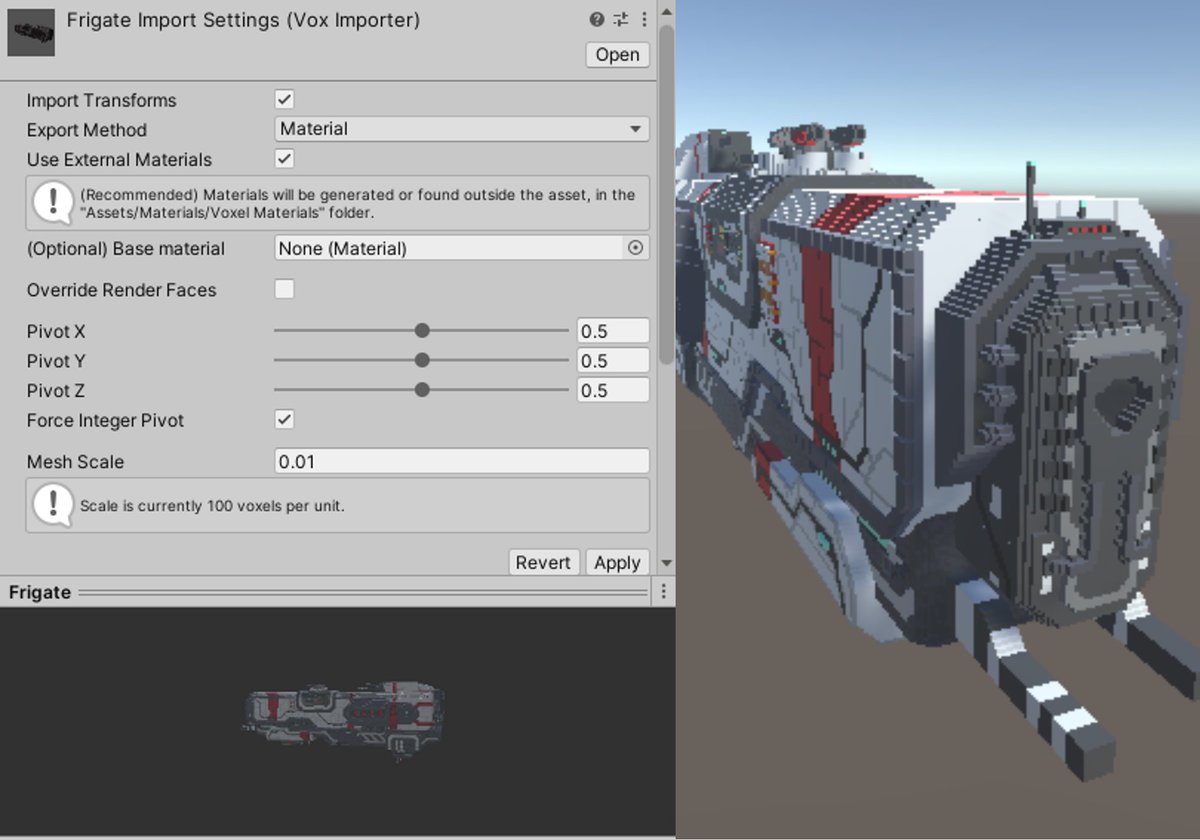This screenshot has height=840, width=1200.
Task: Click the Frigate preview header title
Action: (x=40, y=592)
